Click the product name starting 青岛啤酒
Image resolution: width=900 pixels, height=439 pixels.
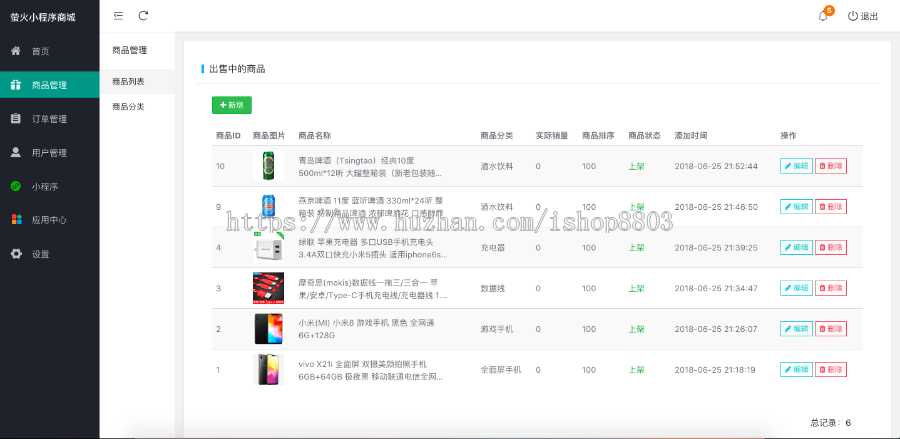tap(370, 166)
